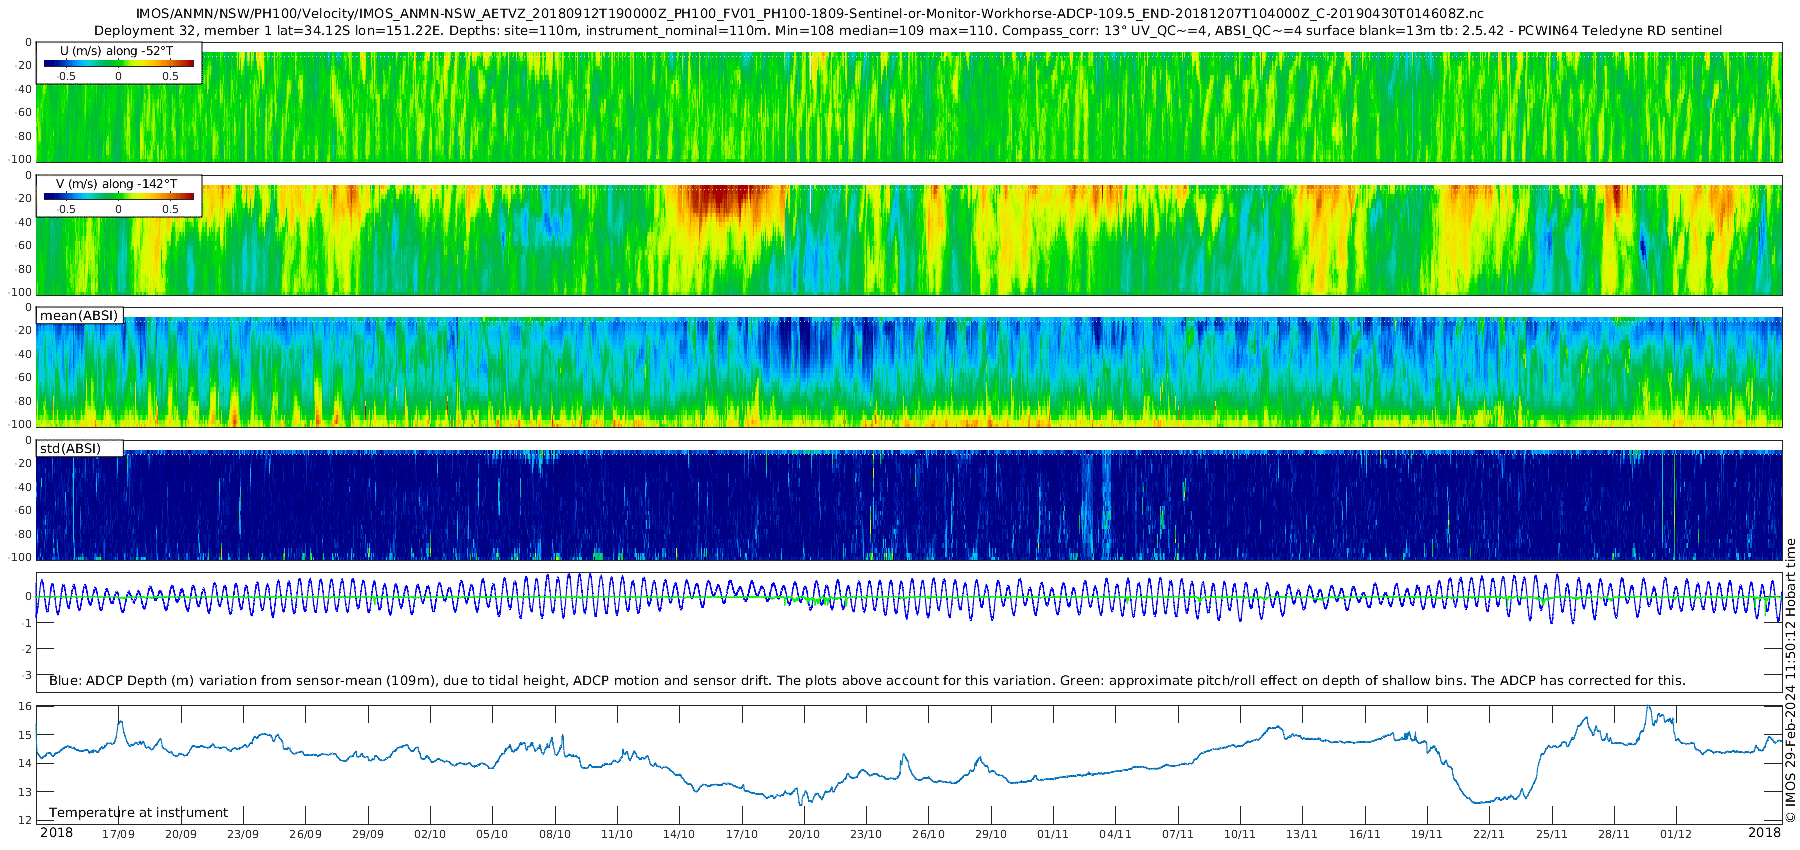Image resolution: width=1800 pixels, height=850 pixels.
Task: Select the IMOS file path title line
Action: tap(810, 14)
